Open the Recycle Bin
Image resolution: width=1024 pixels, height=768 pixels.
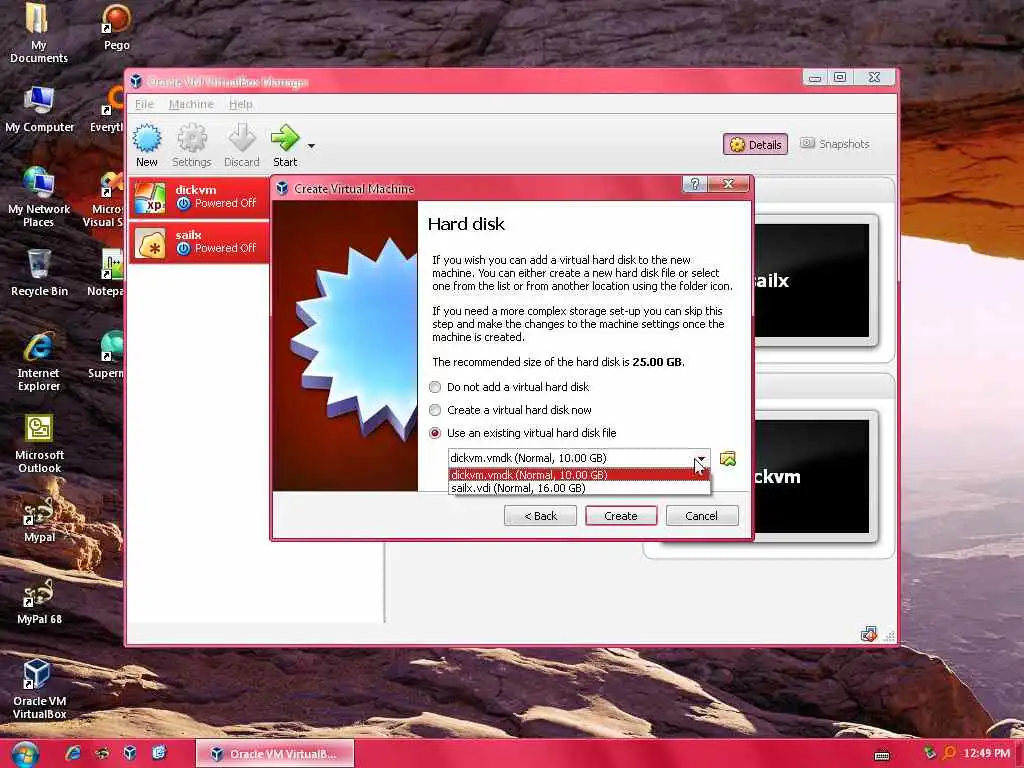39,273
